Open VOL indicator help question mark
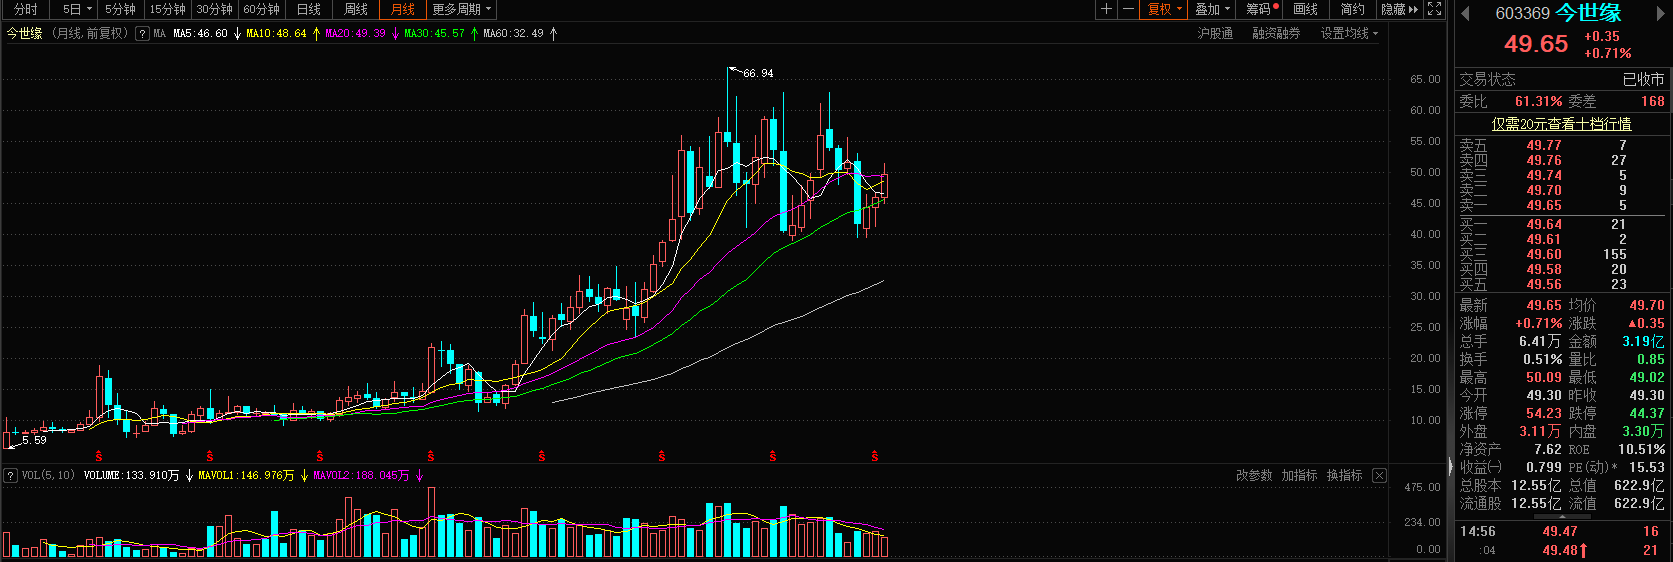Viewport: 1673px width, 562px height. click(x=10, y=475)
